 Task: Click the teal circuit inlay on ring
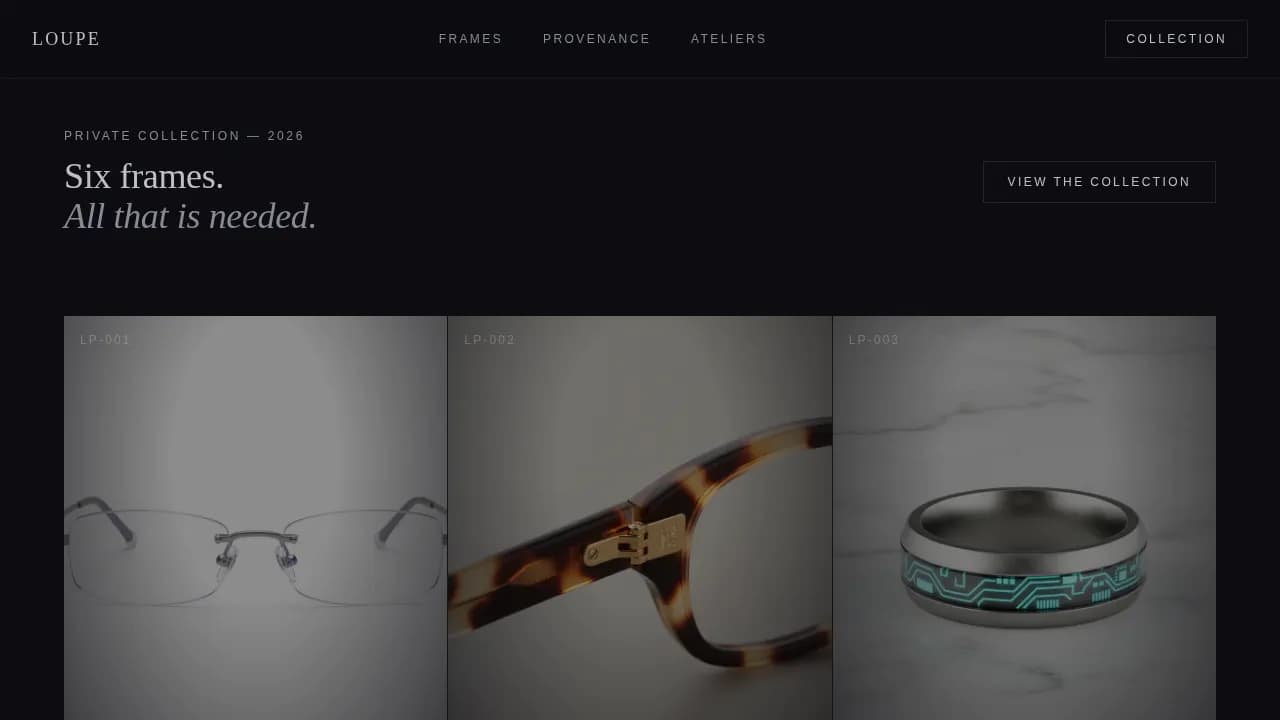point(1024,590)
